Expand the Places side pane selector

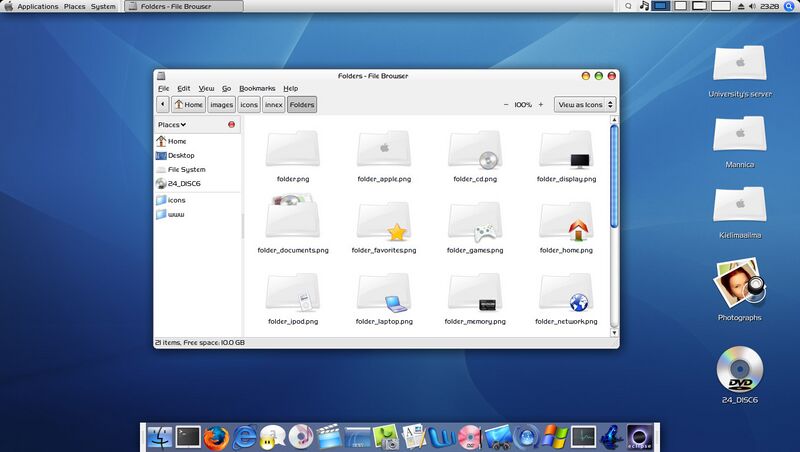pyautogui.click(x=172, y=125)
